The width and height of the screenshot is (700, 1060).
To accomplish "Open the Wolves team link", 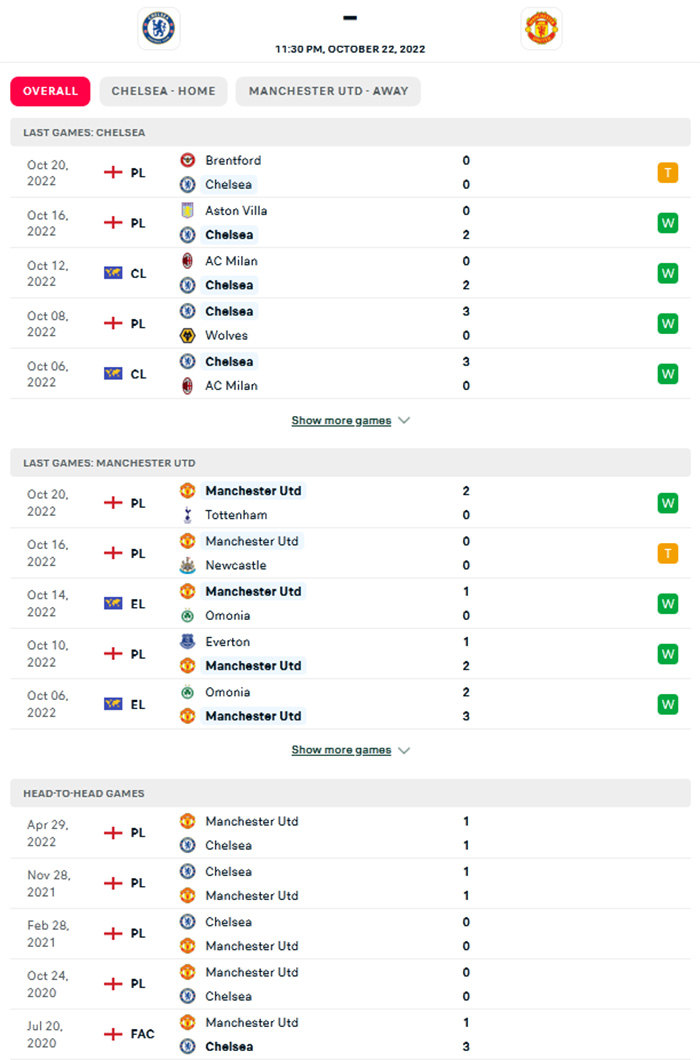I will click(226, 335).
